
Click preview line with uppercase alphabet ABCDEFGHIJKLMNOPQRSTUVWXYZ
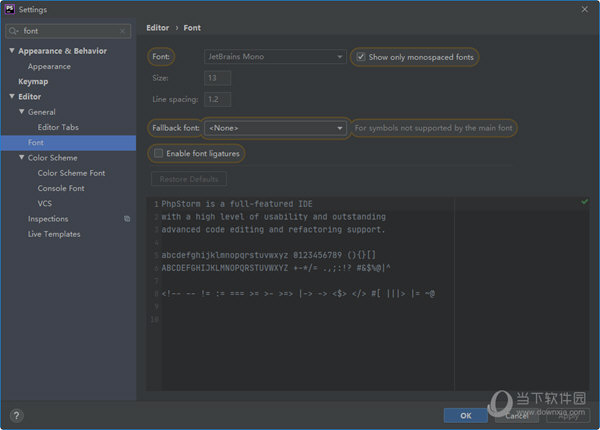coord(276,268)
